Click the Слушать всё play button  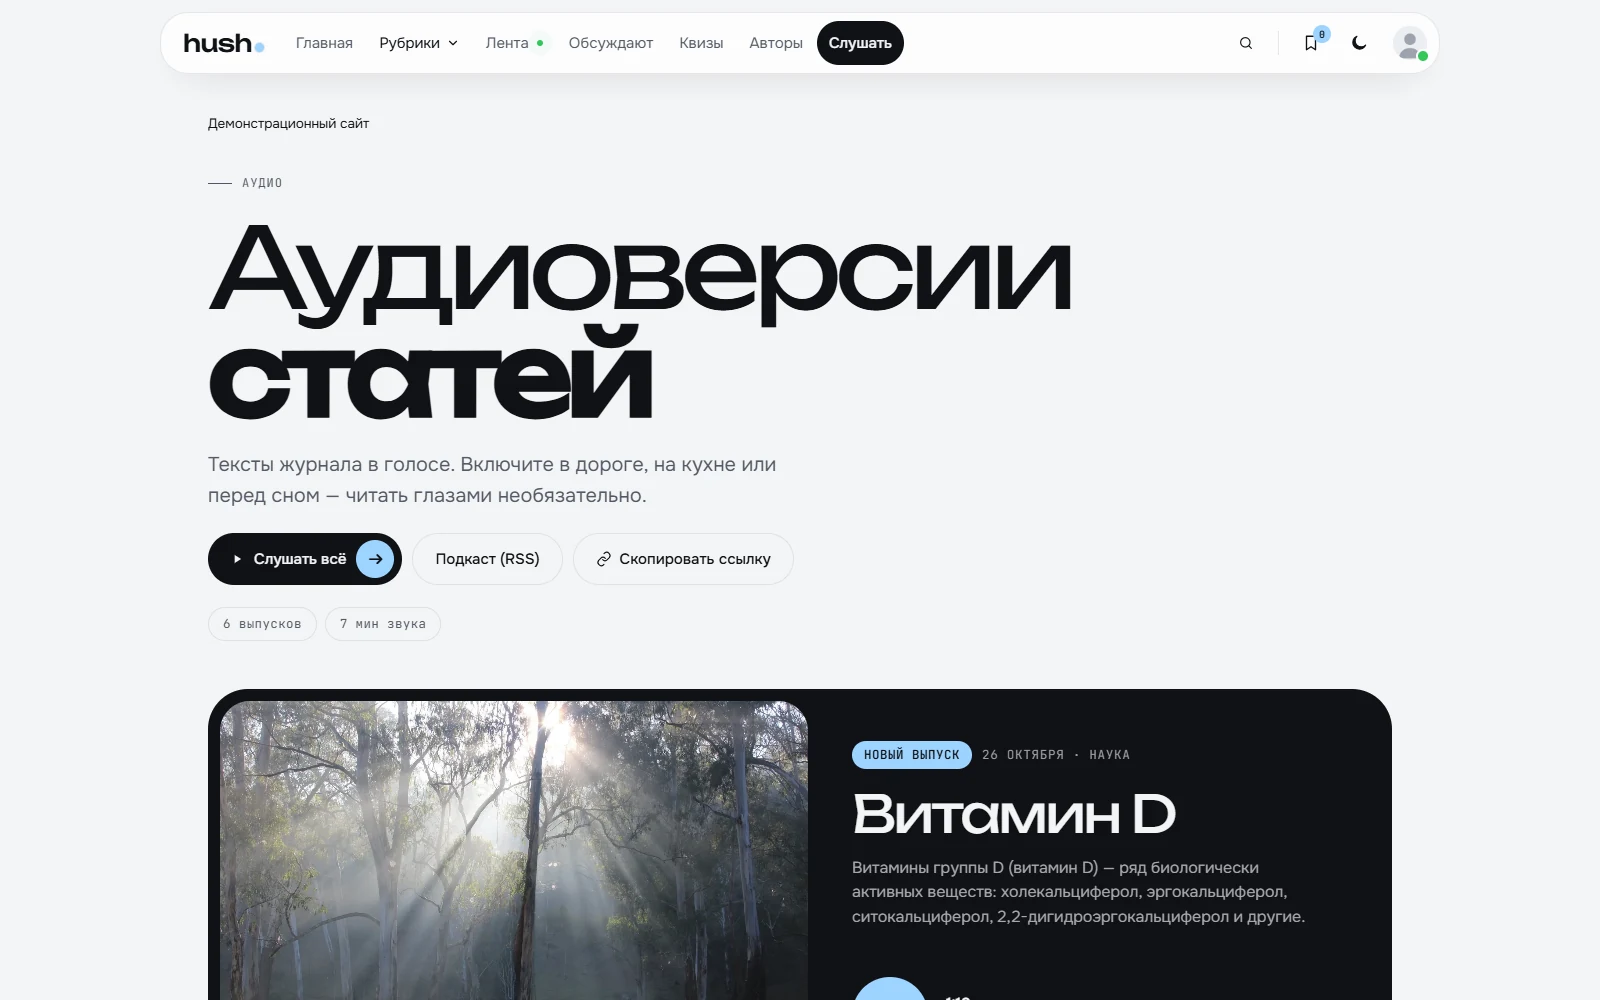tap(305, 559)
